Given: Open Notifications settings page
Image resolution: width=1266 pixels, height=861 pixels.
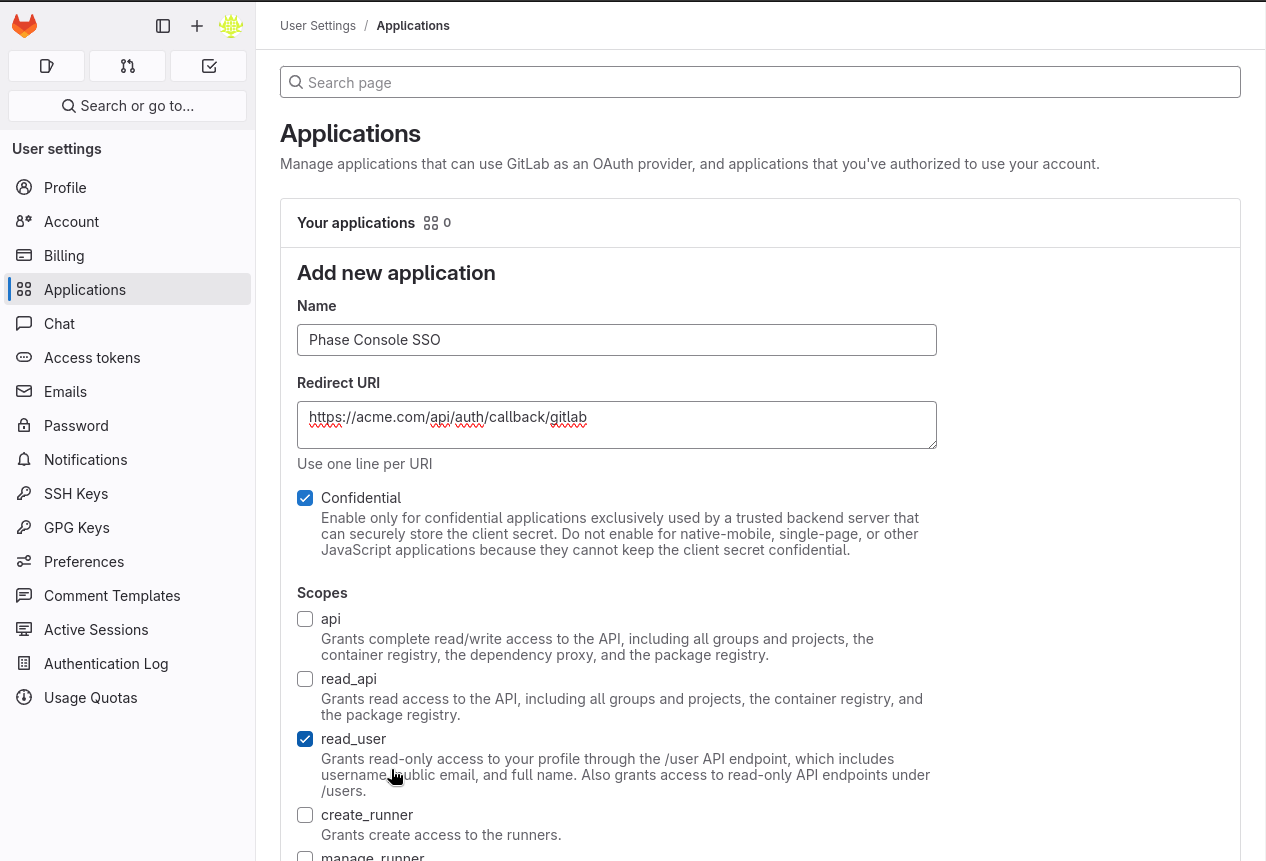Looking at the screenshot, I should [128, 459].
